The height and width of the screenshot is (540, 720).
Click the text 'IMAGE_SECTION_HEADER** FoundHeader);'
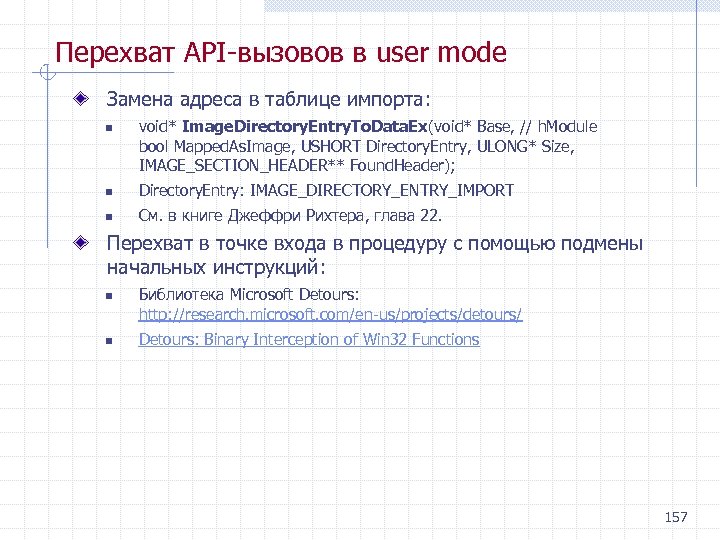pos(297,166)
